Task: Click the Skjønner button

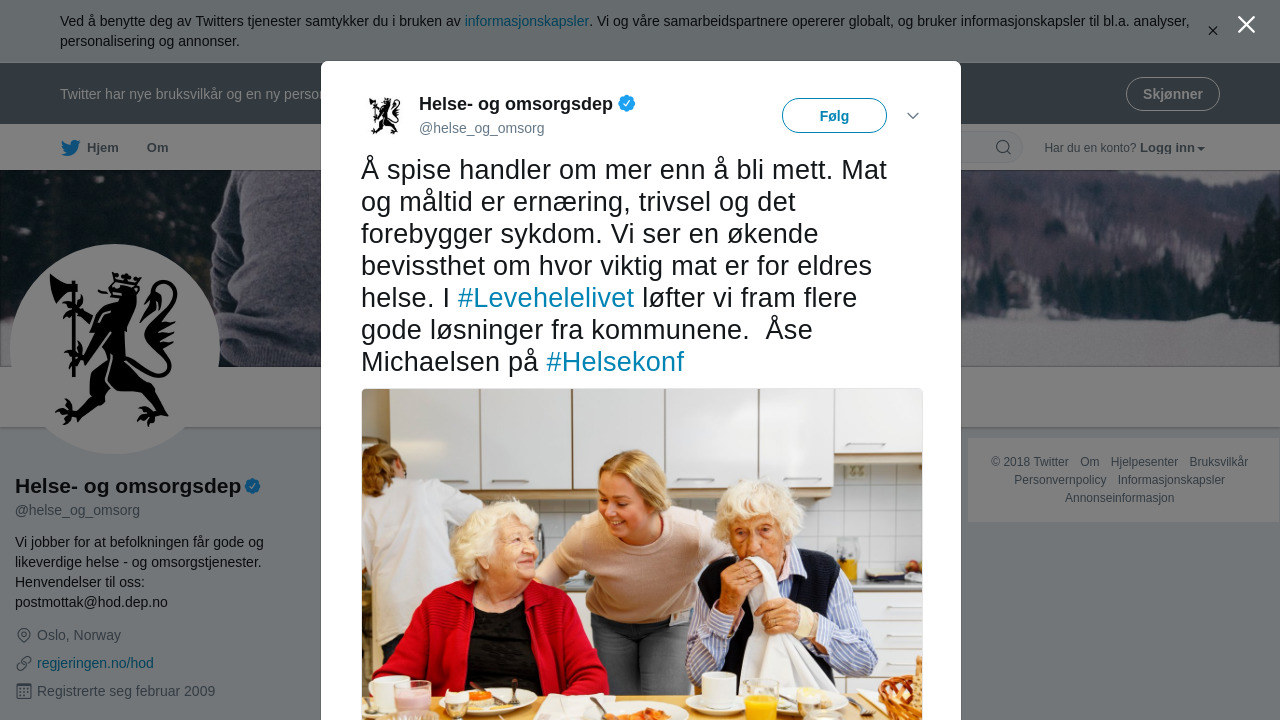Action: point(1173,94)
